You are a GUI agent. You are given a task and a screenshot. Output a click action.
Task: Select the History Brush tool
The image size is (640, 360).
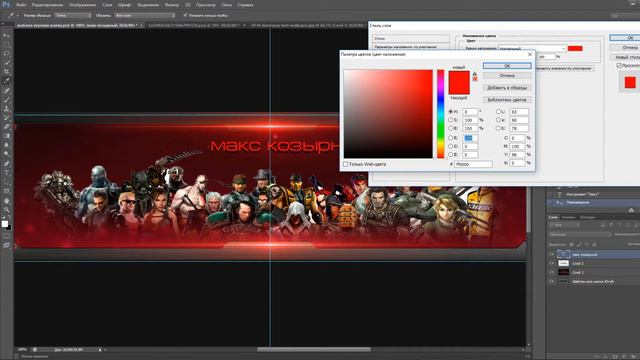pyautogui.click(x=6, y=118)
